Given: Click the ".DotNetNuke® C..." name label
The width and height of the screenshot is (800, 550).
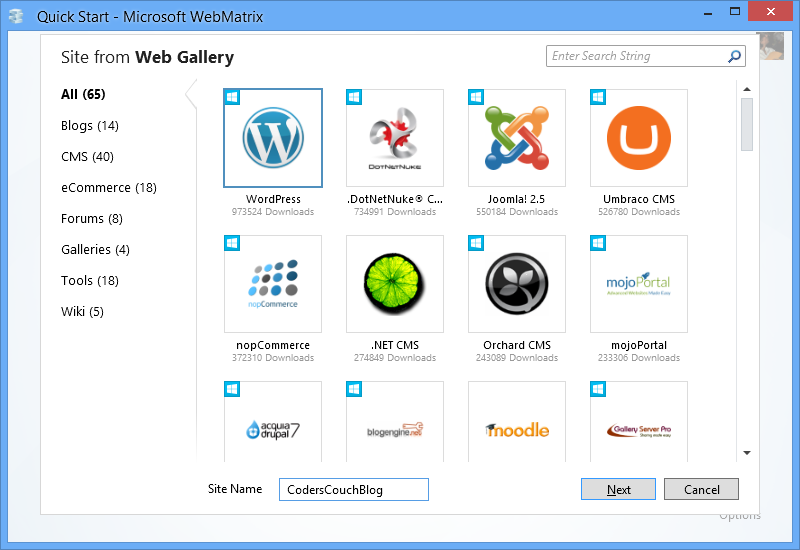Looking at the screenshot, I should pos(395,199).
